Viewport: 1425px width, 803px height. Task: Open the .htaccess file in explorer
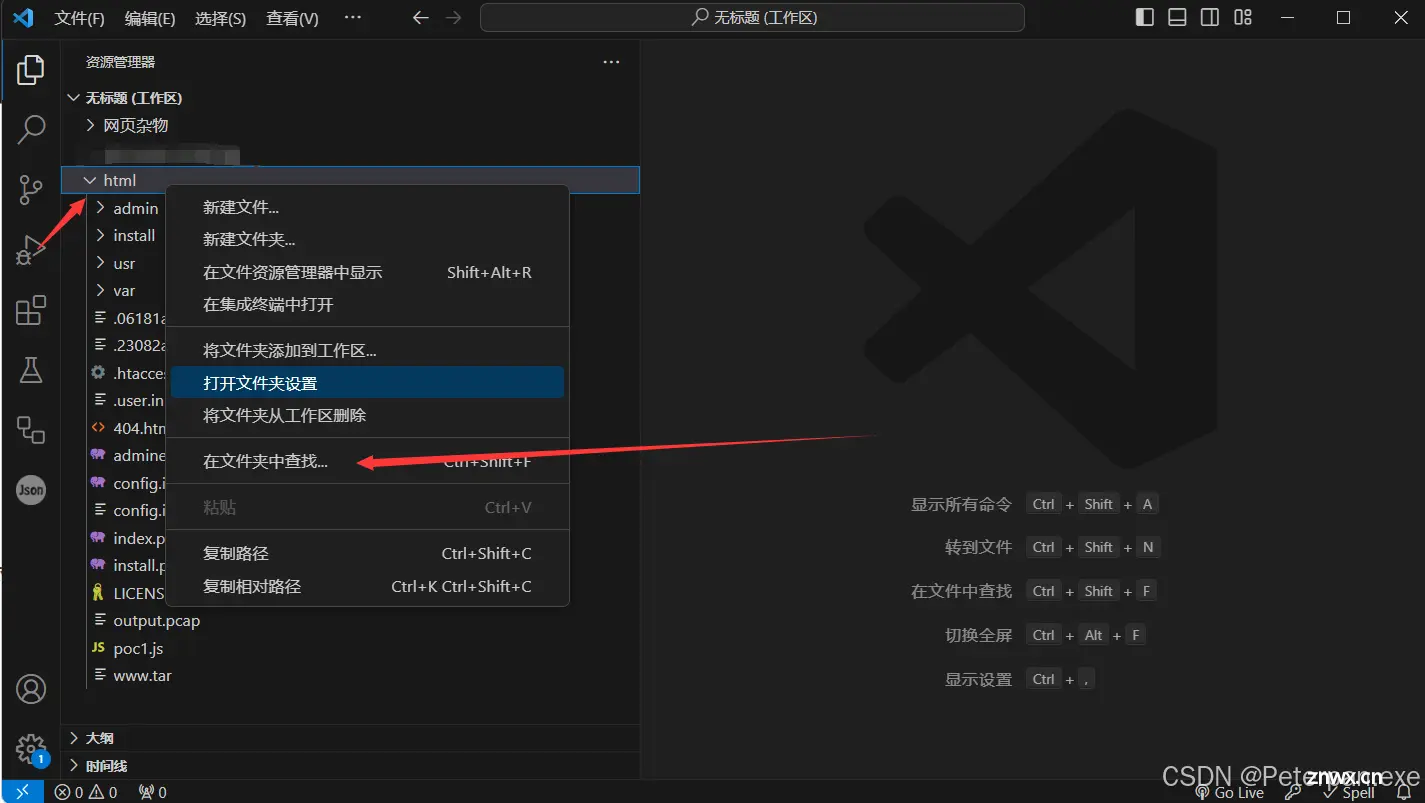pyautogui.click(x=128, y=373)
